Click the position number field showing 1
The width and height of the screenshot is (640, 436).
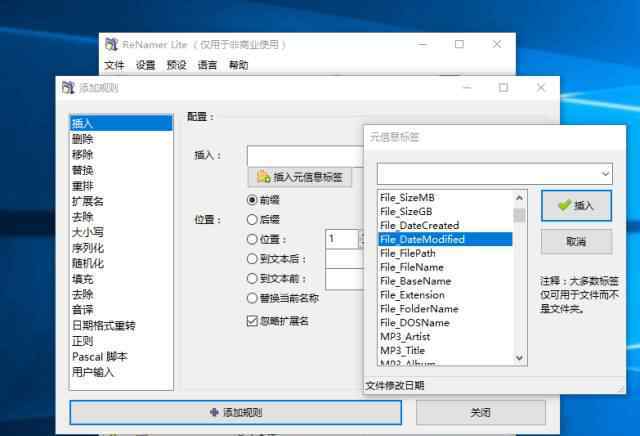[342, 239]
